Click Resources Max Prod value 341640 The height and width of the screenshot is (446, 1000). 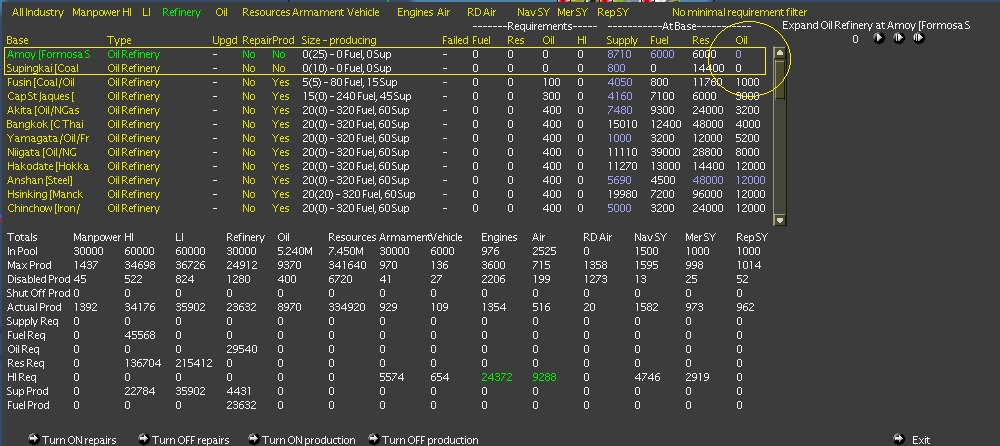pos(347,265)
